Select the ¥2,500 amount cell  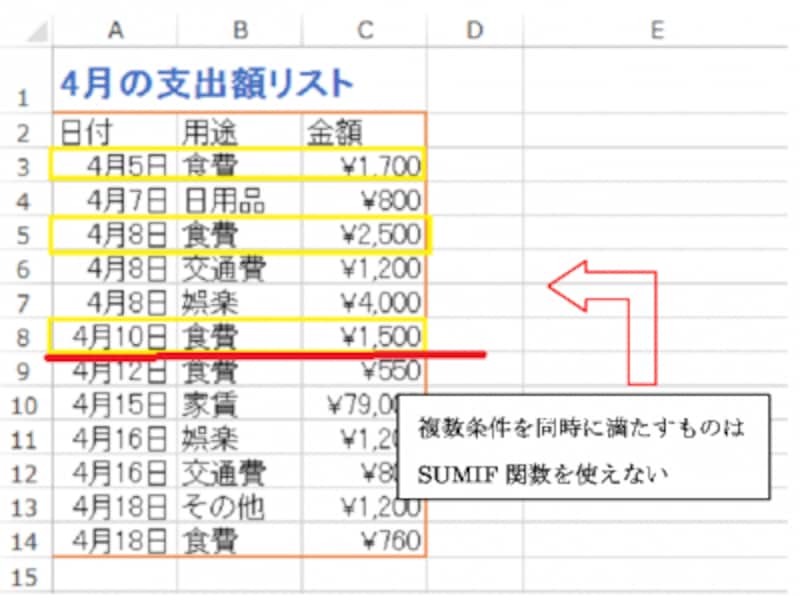(365, 234)
